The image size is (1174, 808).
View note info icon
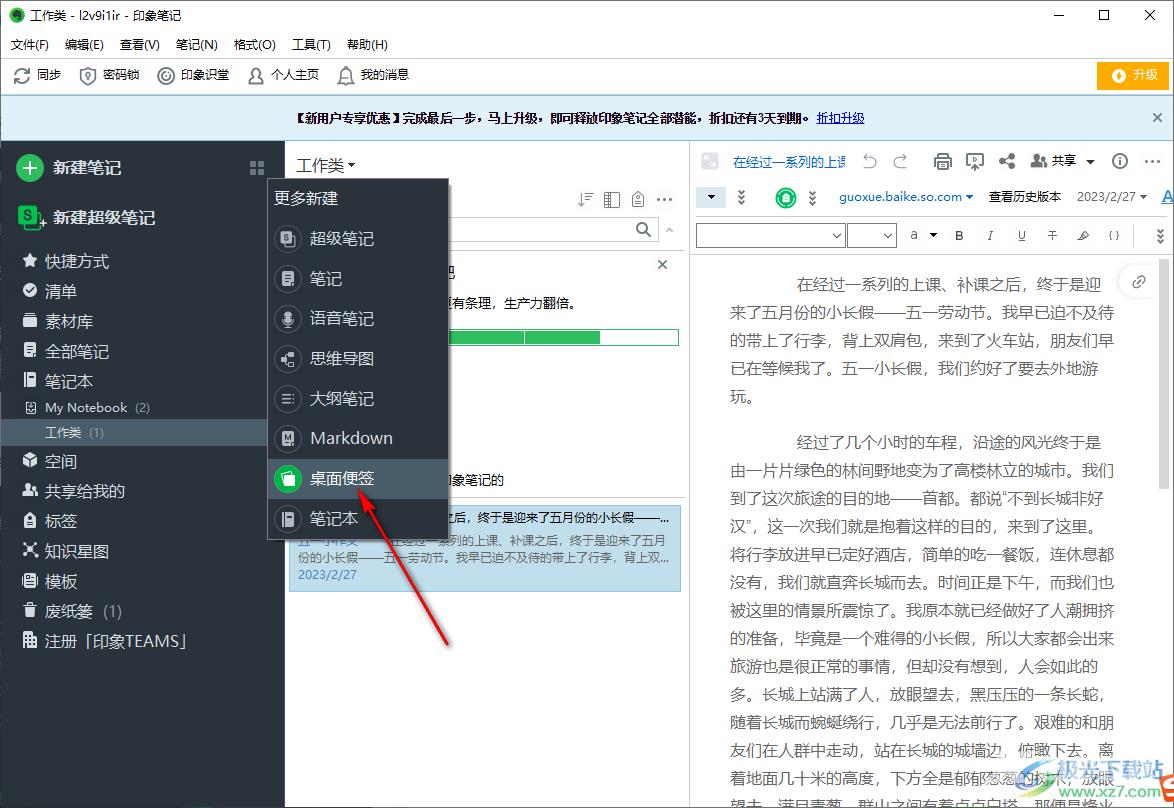click(1120, 161)
